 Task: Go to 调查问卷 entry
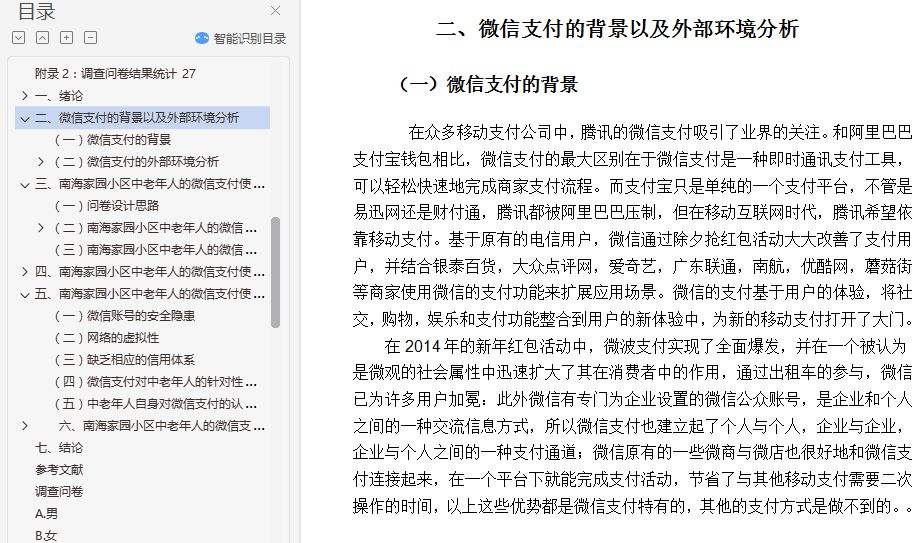pos(59,492)
